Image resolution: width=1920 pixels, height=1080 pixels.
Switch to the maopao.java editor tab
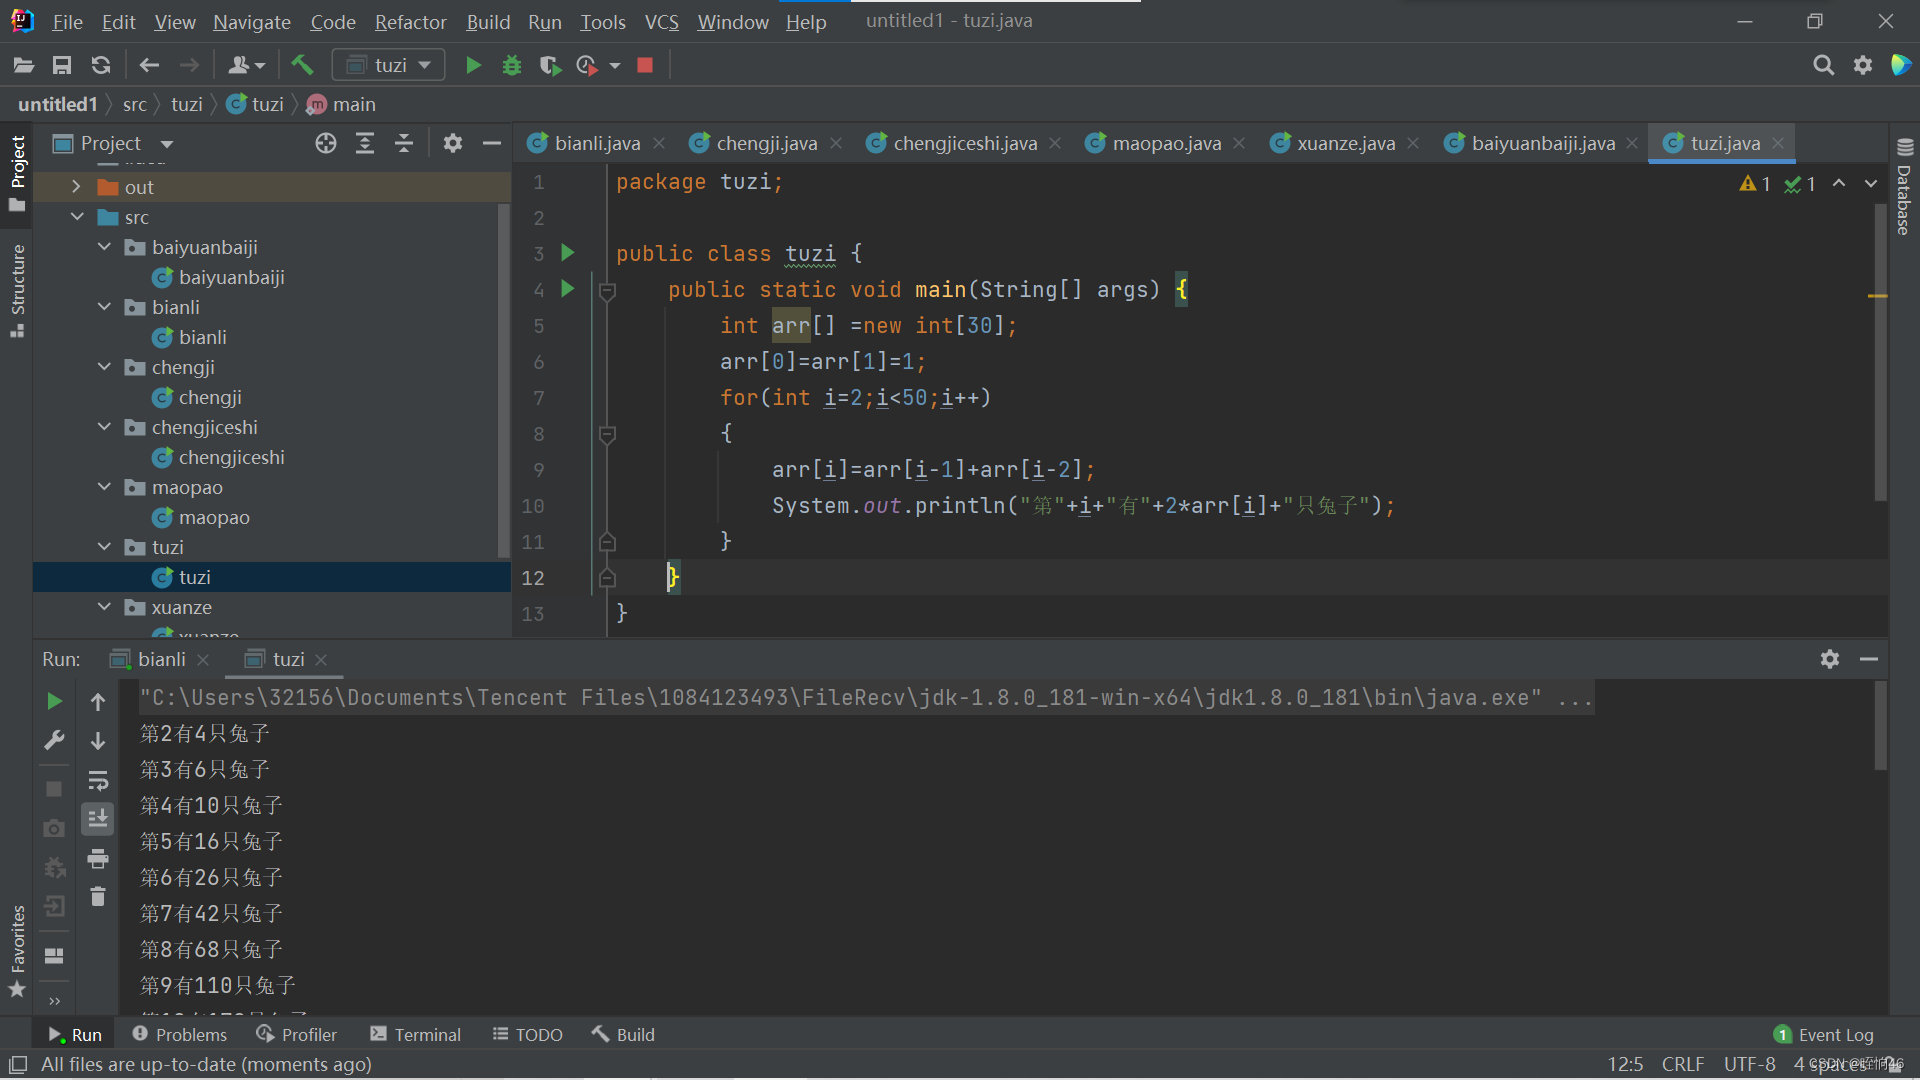tap(1166, 144)
